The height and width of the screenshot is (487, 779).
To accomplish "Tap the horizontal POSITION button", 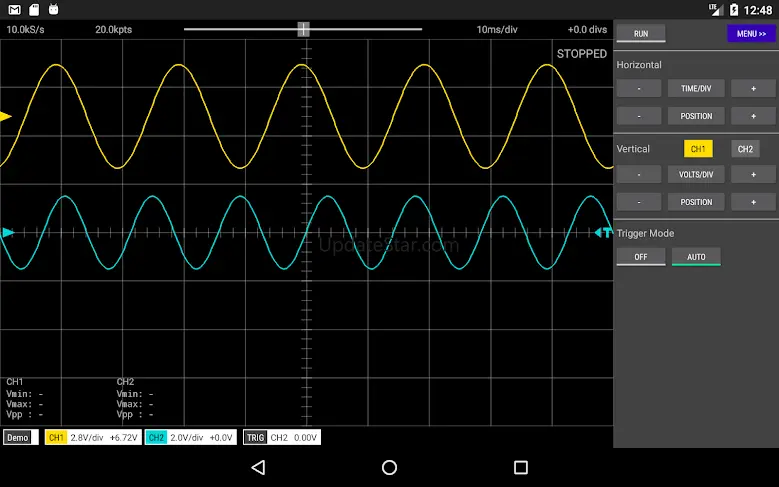I will (696, 116).
